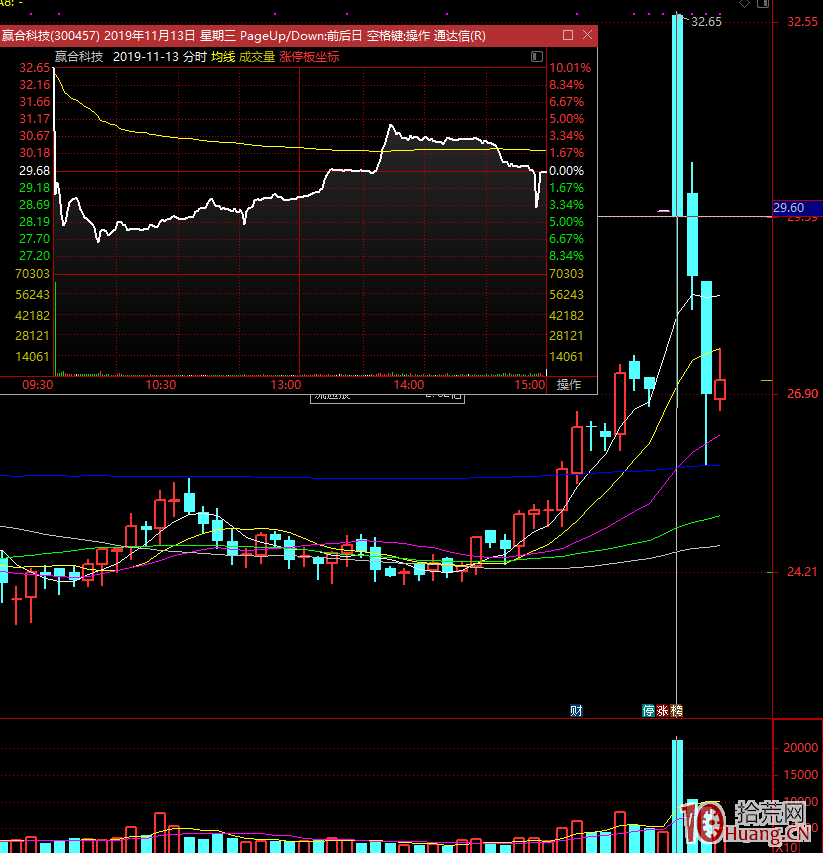Click the 榜 leaderboard event marker
The image size is (823, 853).
[x=676, y=711]
